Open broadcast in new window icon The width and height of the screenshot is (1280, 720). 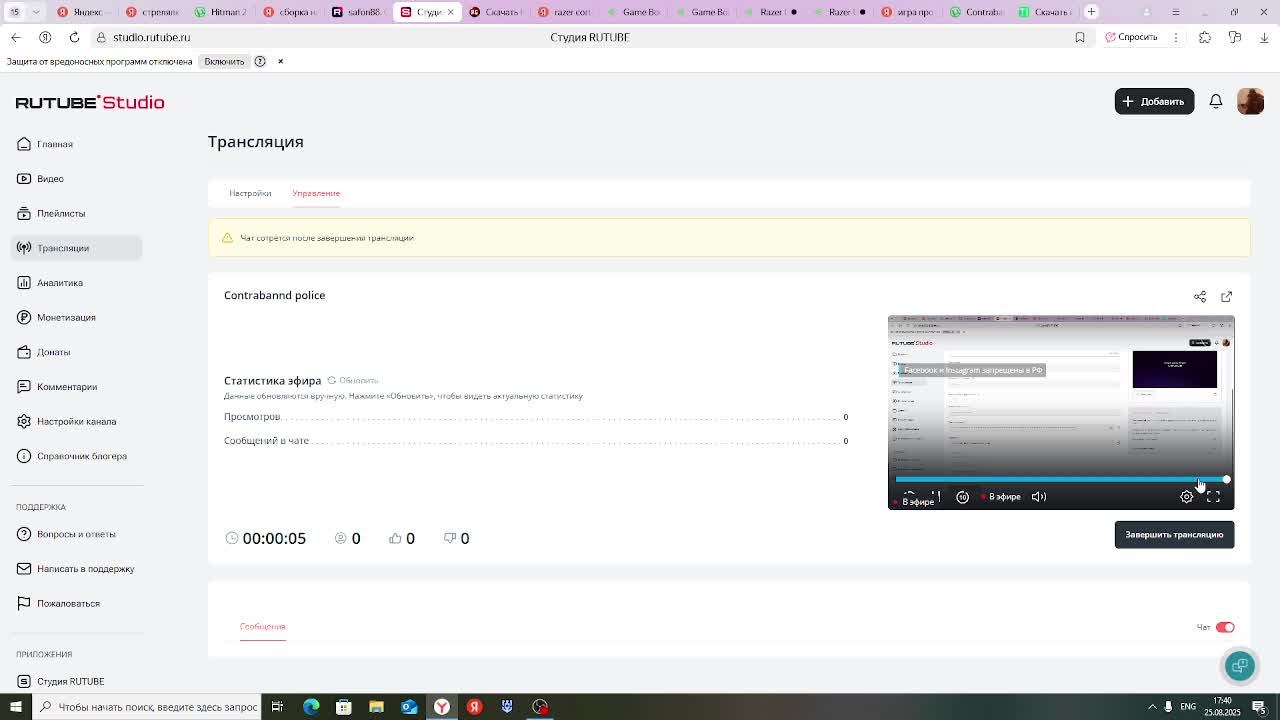point(1227,296)
